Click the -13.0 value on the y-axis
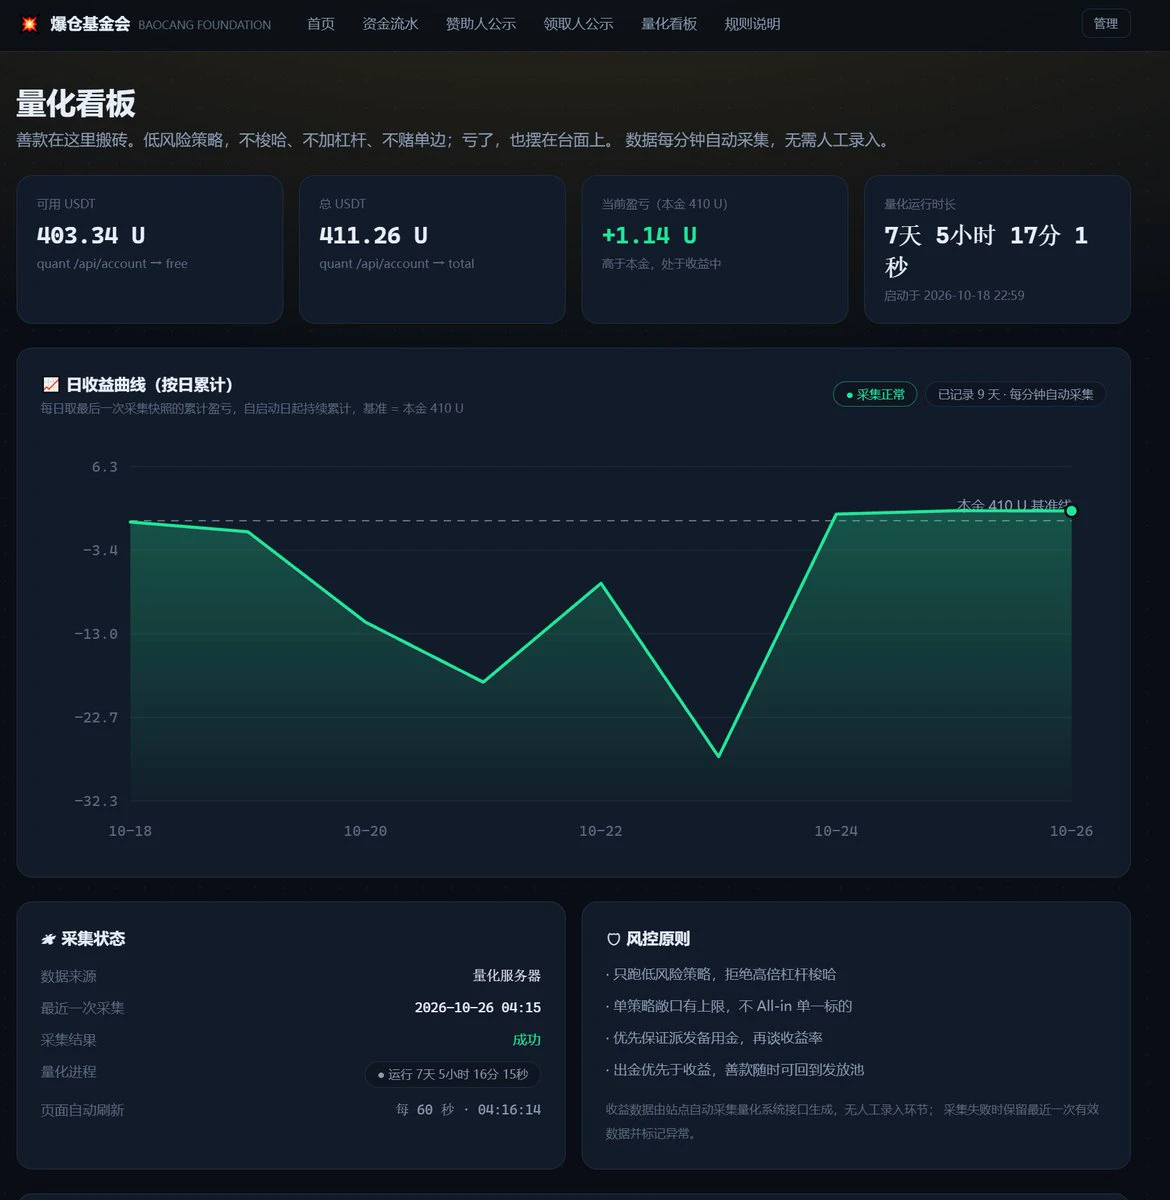The height and width of the screenshot is (1200, 1170). click(96, 634)
